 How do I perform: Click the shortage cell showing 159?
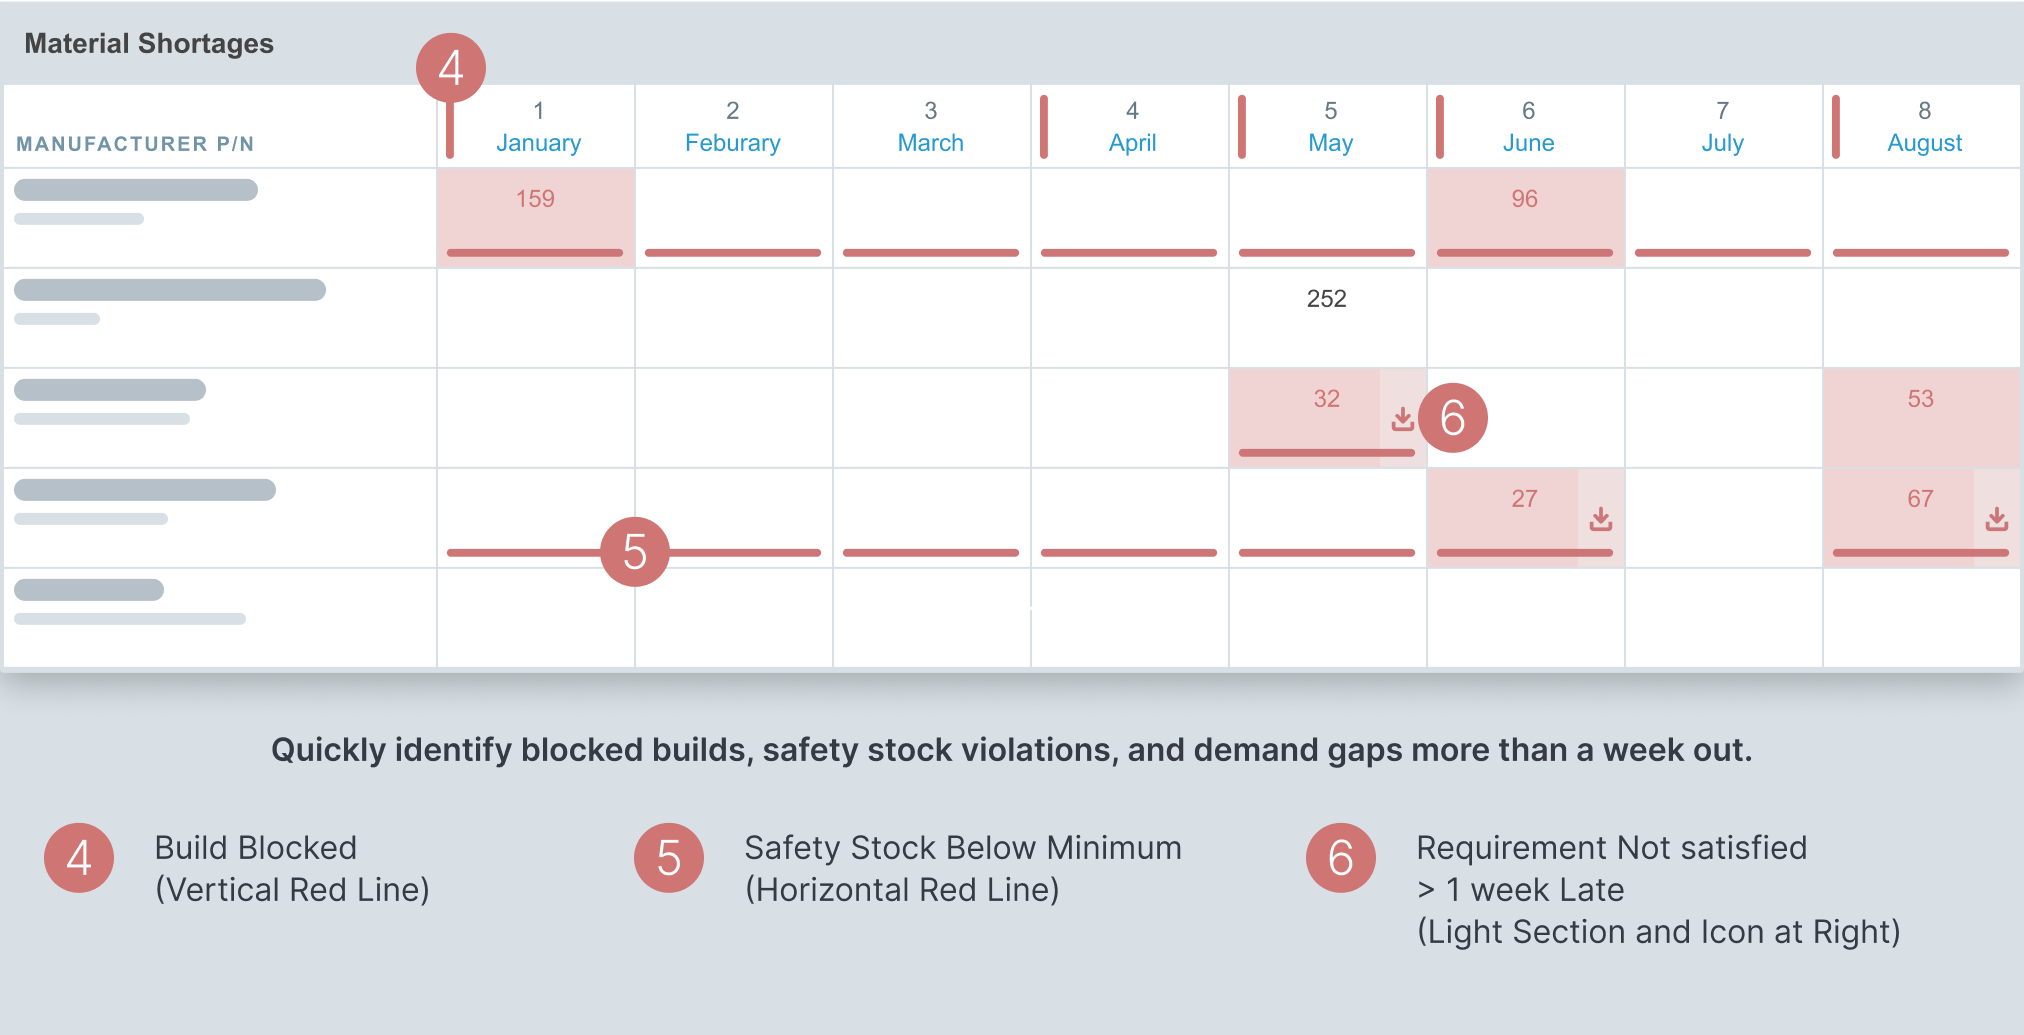coord(536,217)
